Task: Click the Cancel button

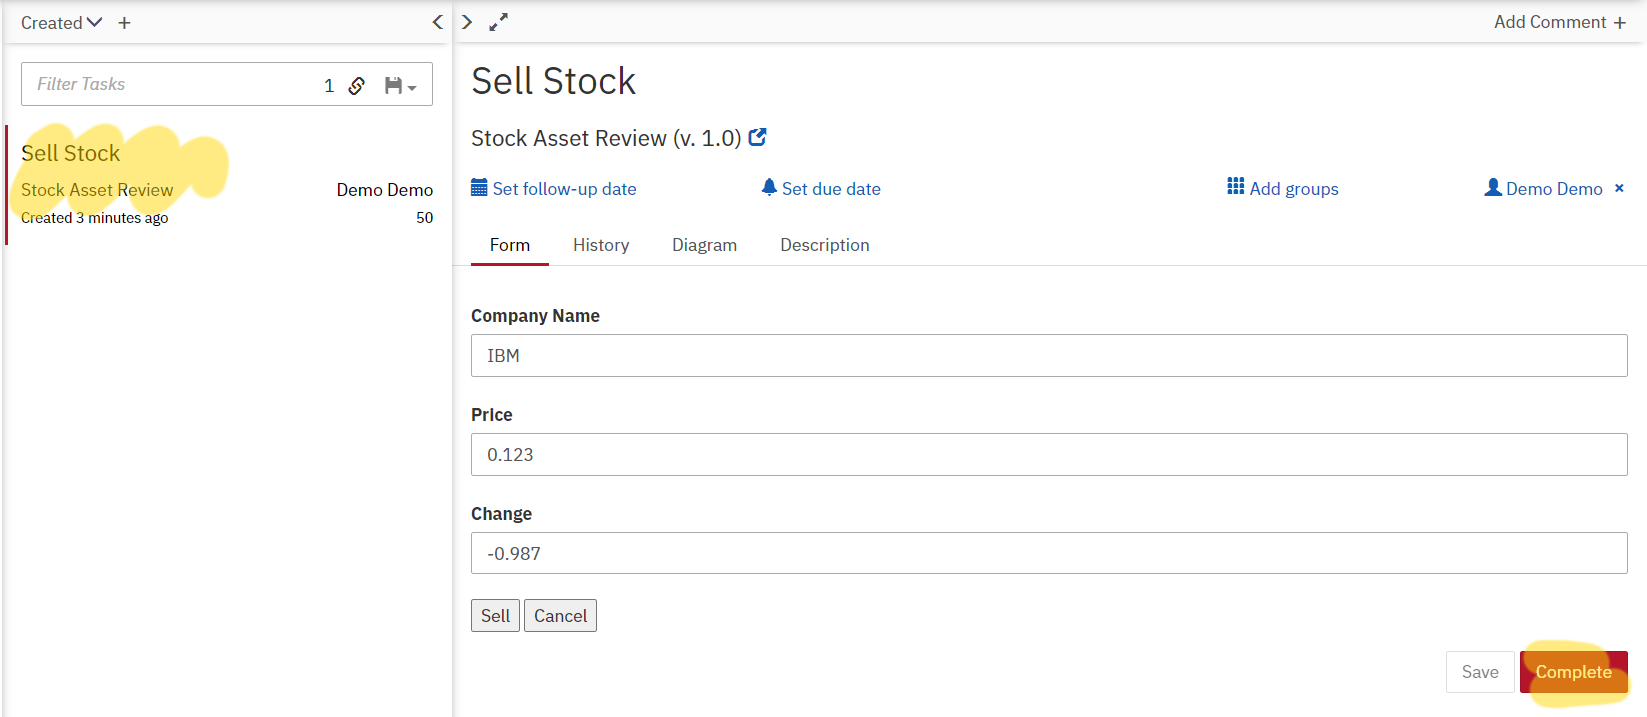Action: pyautogui.click(x=560, y=616)
